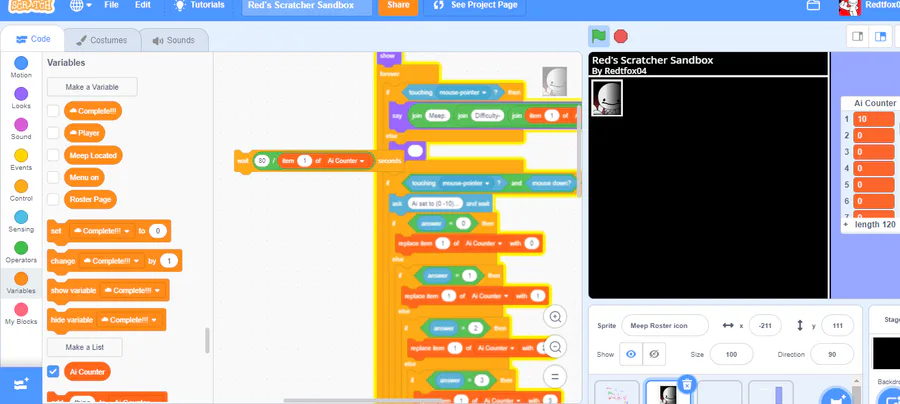Screen dimensions: 900x404
Task: Click item 1 value 10 in Ai Counter
Action: 874,119
